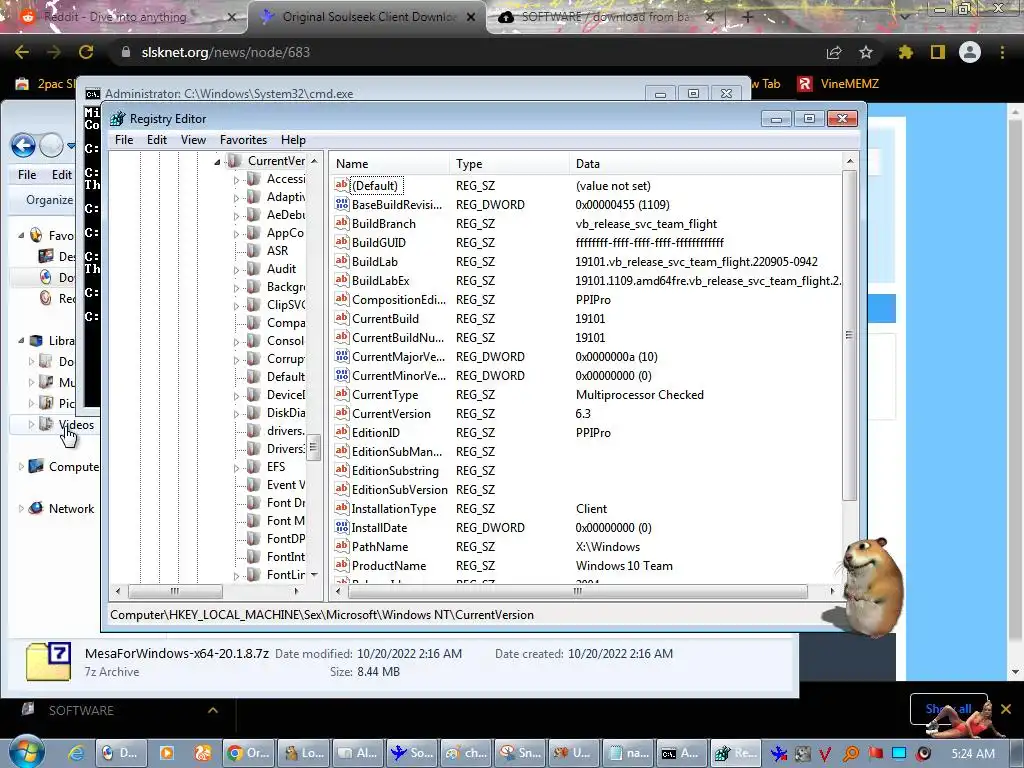
Task: Click the cmd.exe window title icon
Action: point(93,94)
